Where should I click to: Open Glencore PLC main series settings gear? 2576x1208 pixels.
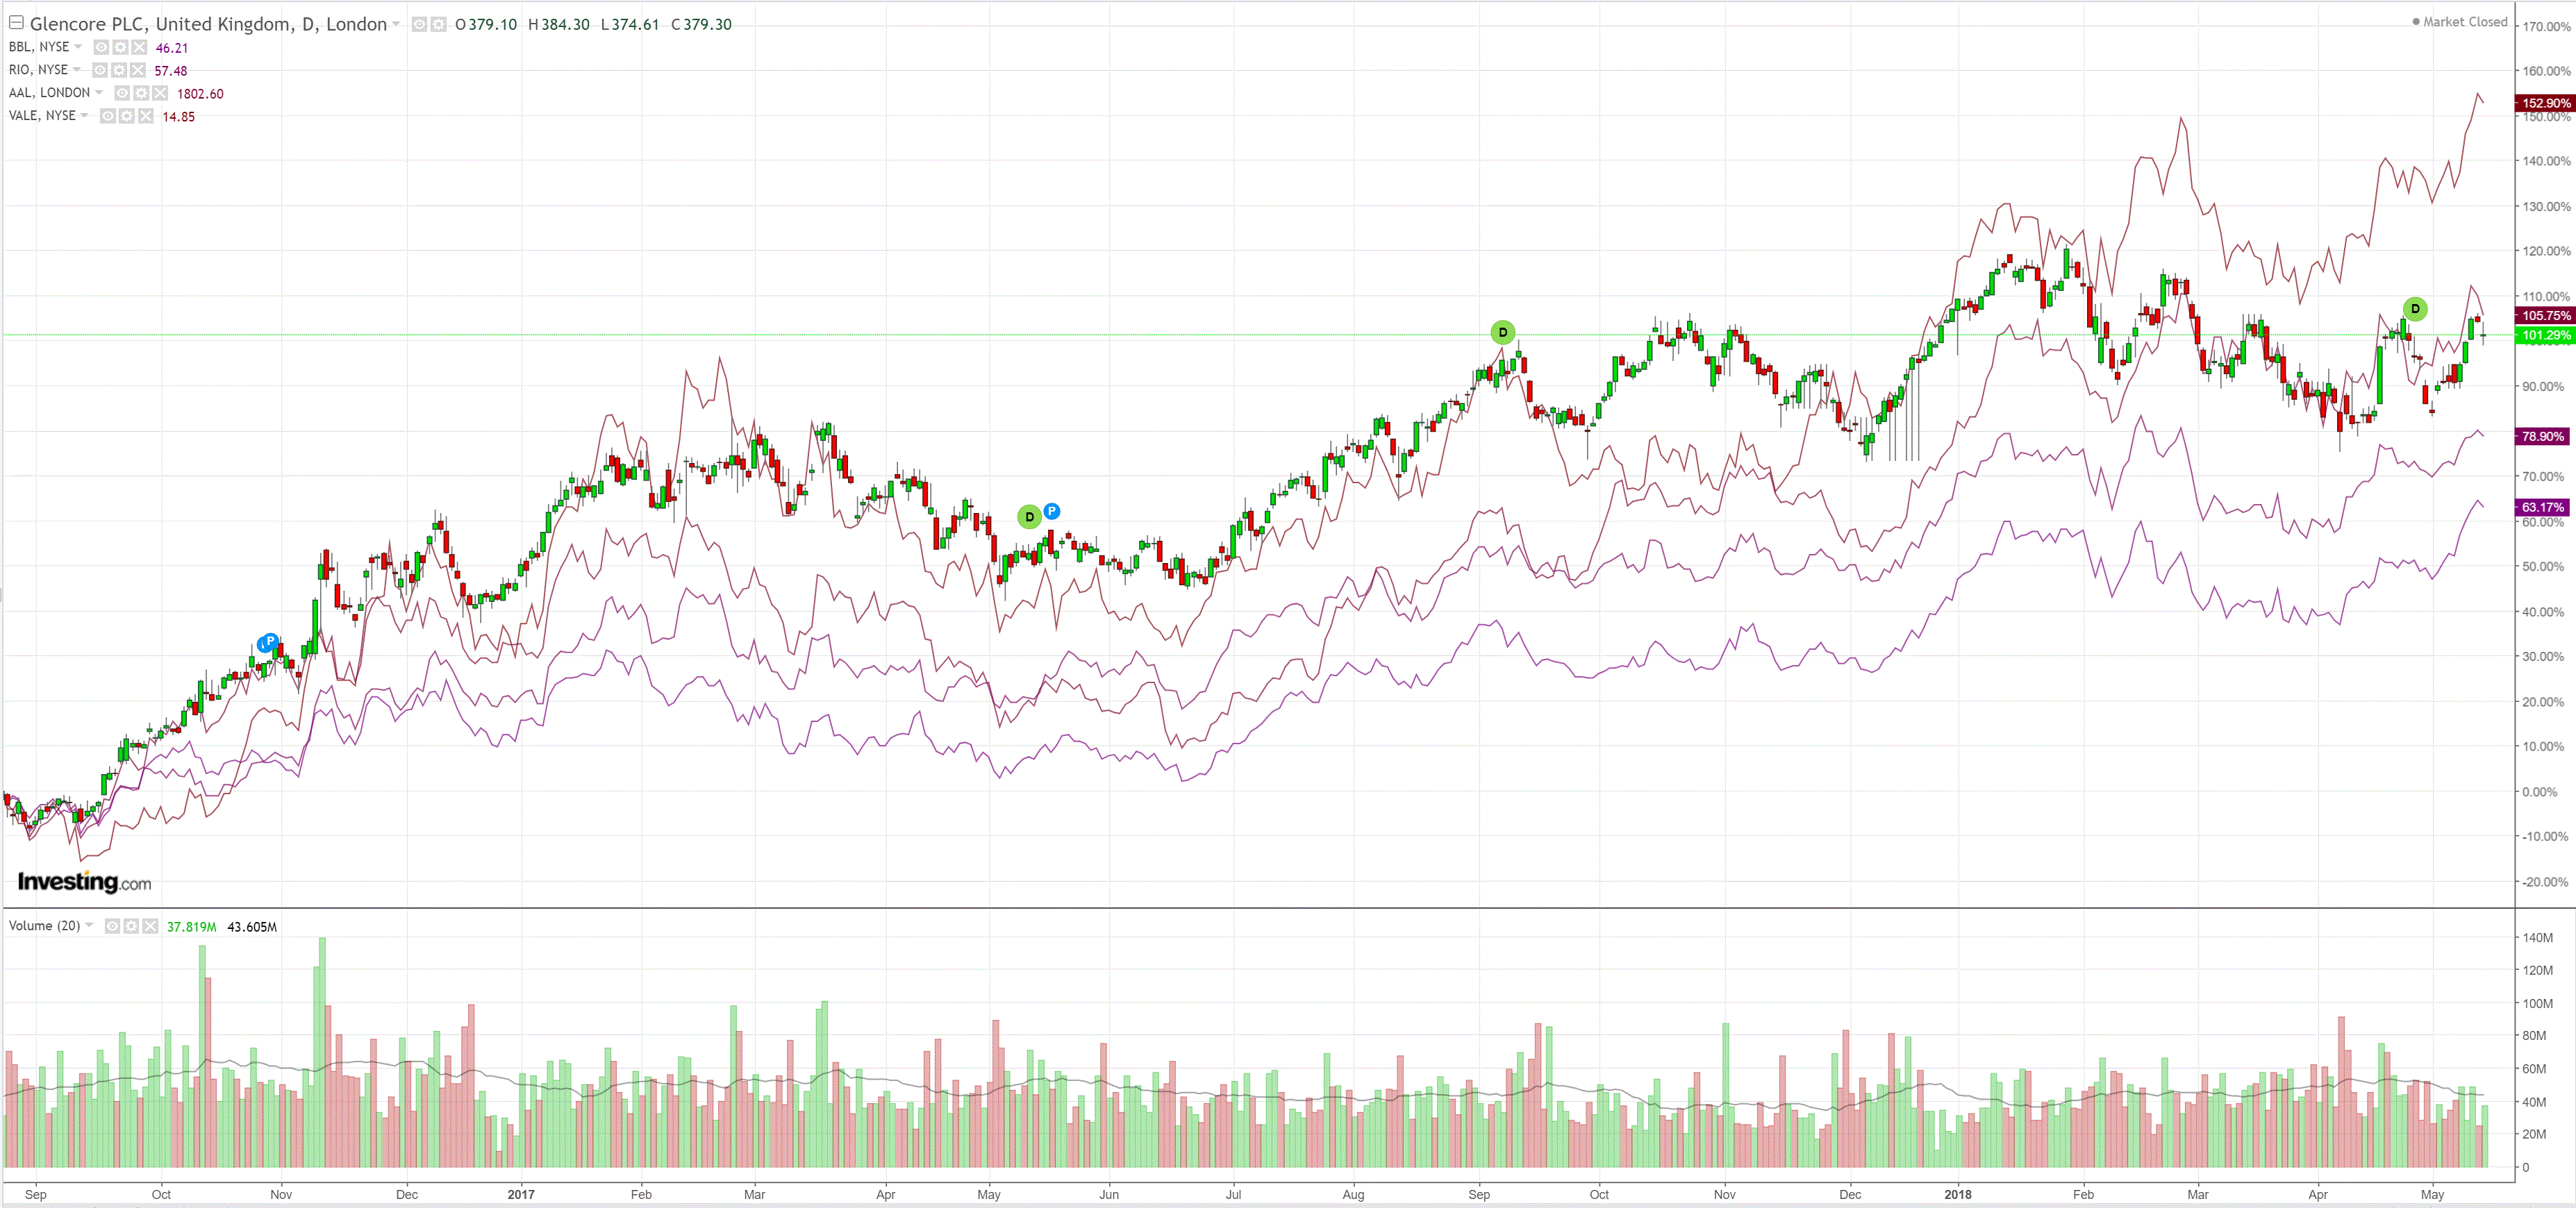(439, 24)
